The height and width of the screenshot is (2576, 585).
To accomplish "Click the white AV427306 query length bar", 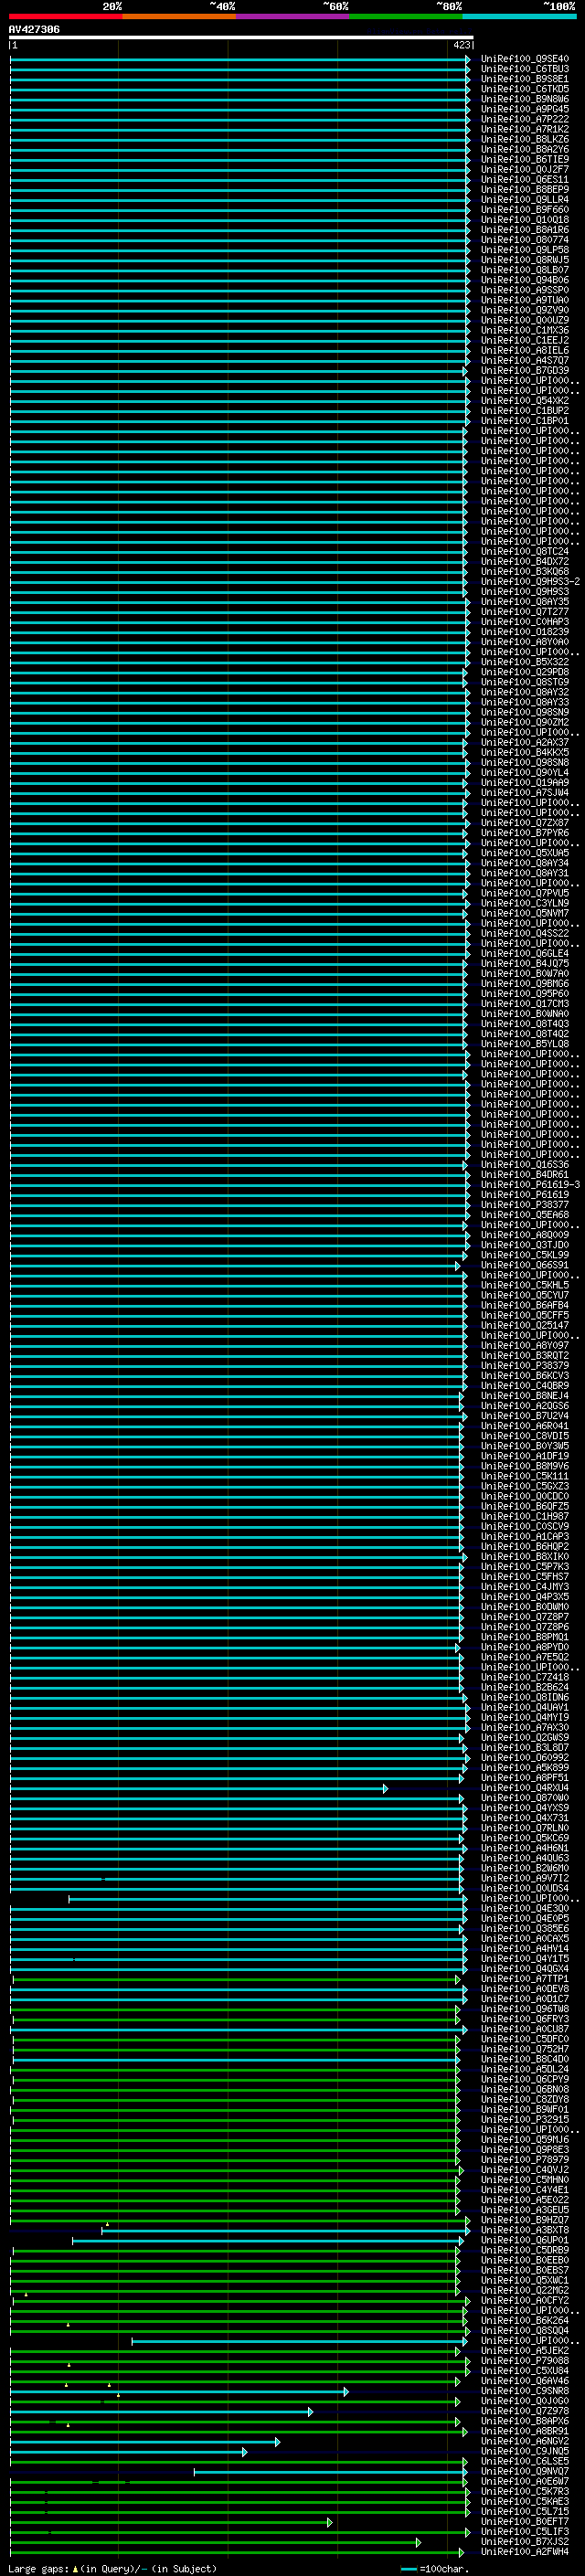I will [x=241, y=38].
